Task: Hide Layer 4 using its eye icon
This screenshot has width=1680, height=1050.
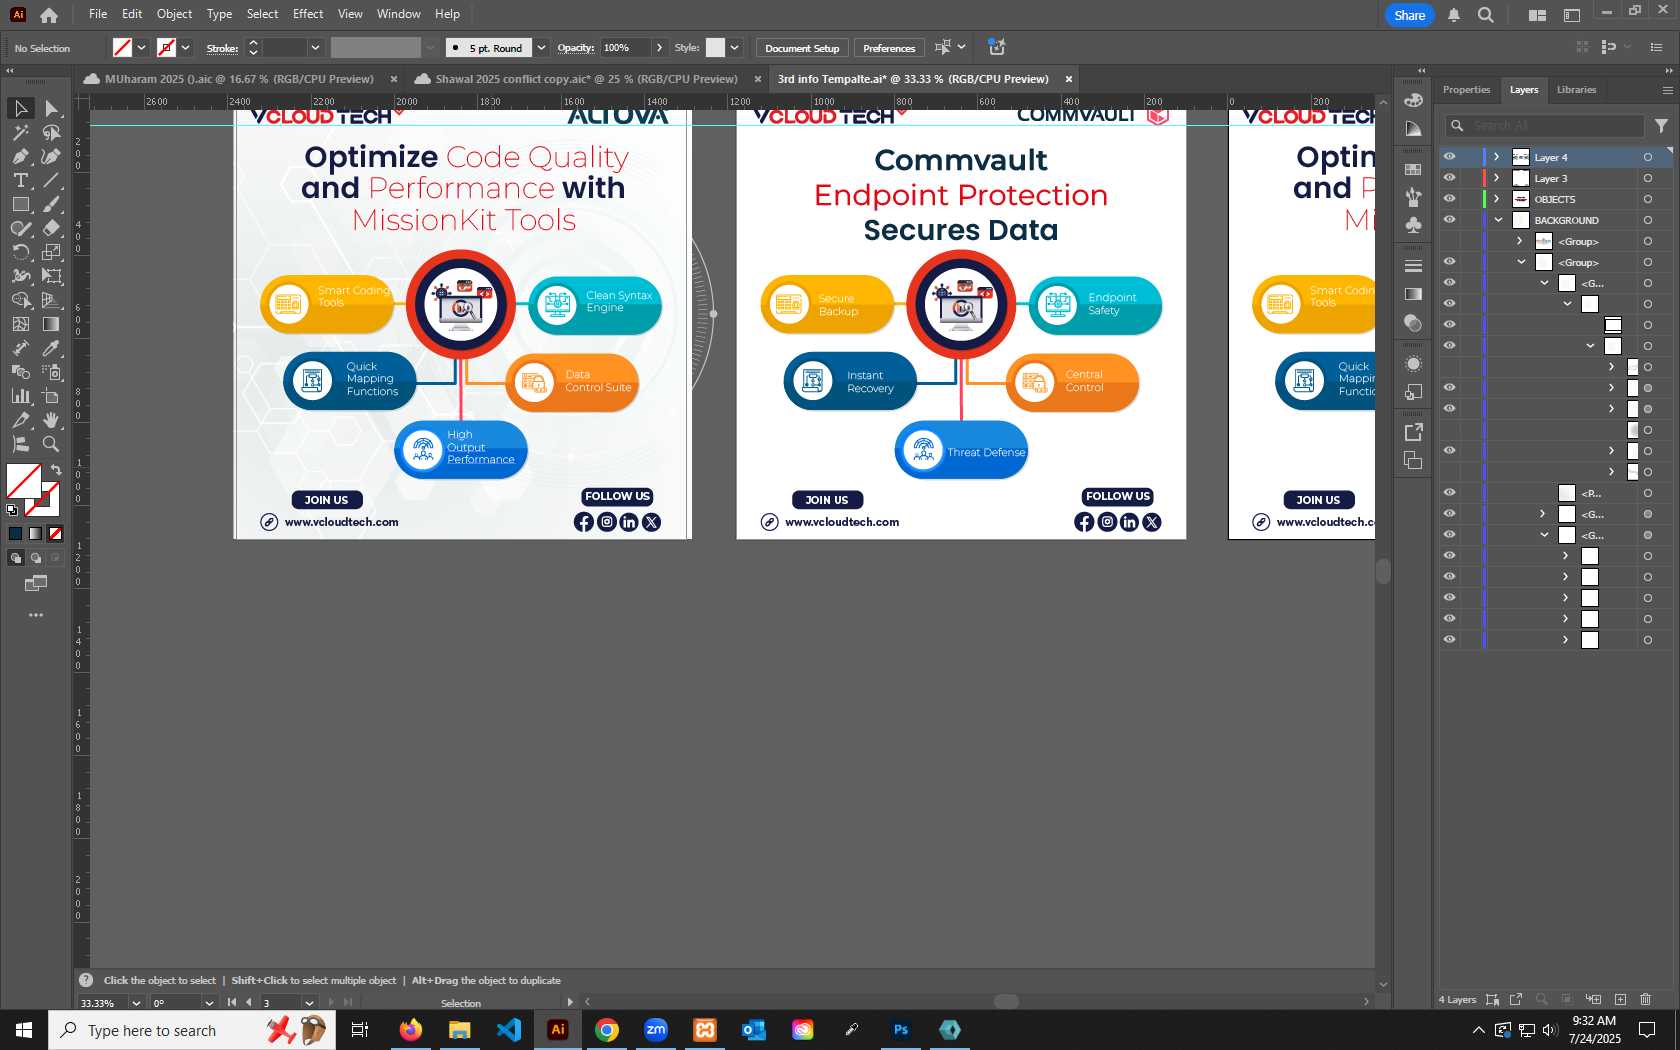Action: 1449,157
